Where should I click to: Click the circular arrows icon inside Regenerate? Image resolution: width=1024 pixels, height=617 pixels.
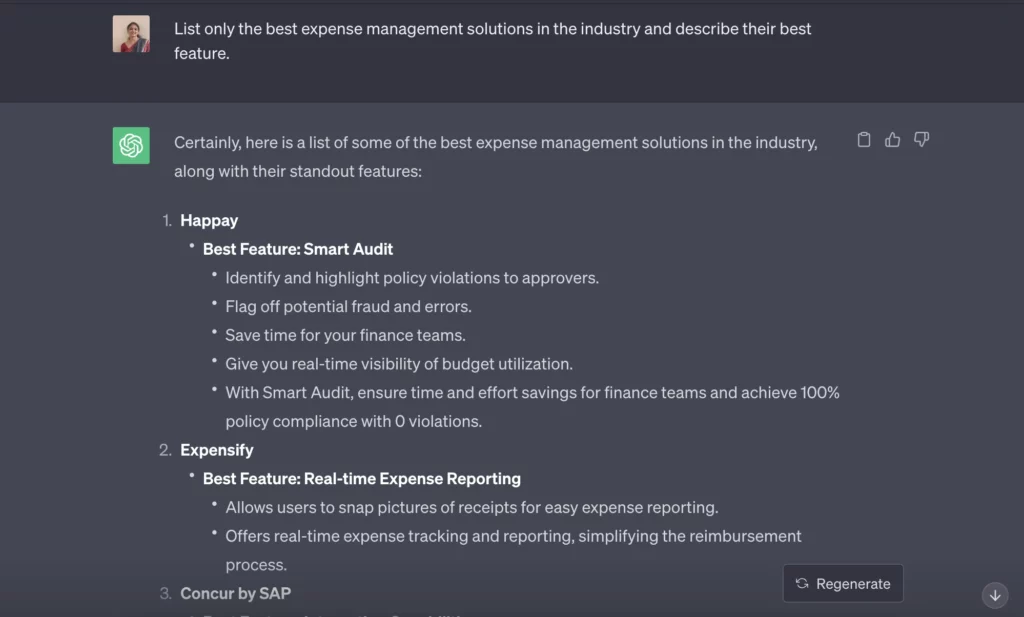(802, 584)
